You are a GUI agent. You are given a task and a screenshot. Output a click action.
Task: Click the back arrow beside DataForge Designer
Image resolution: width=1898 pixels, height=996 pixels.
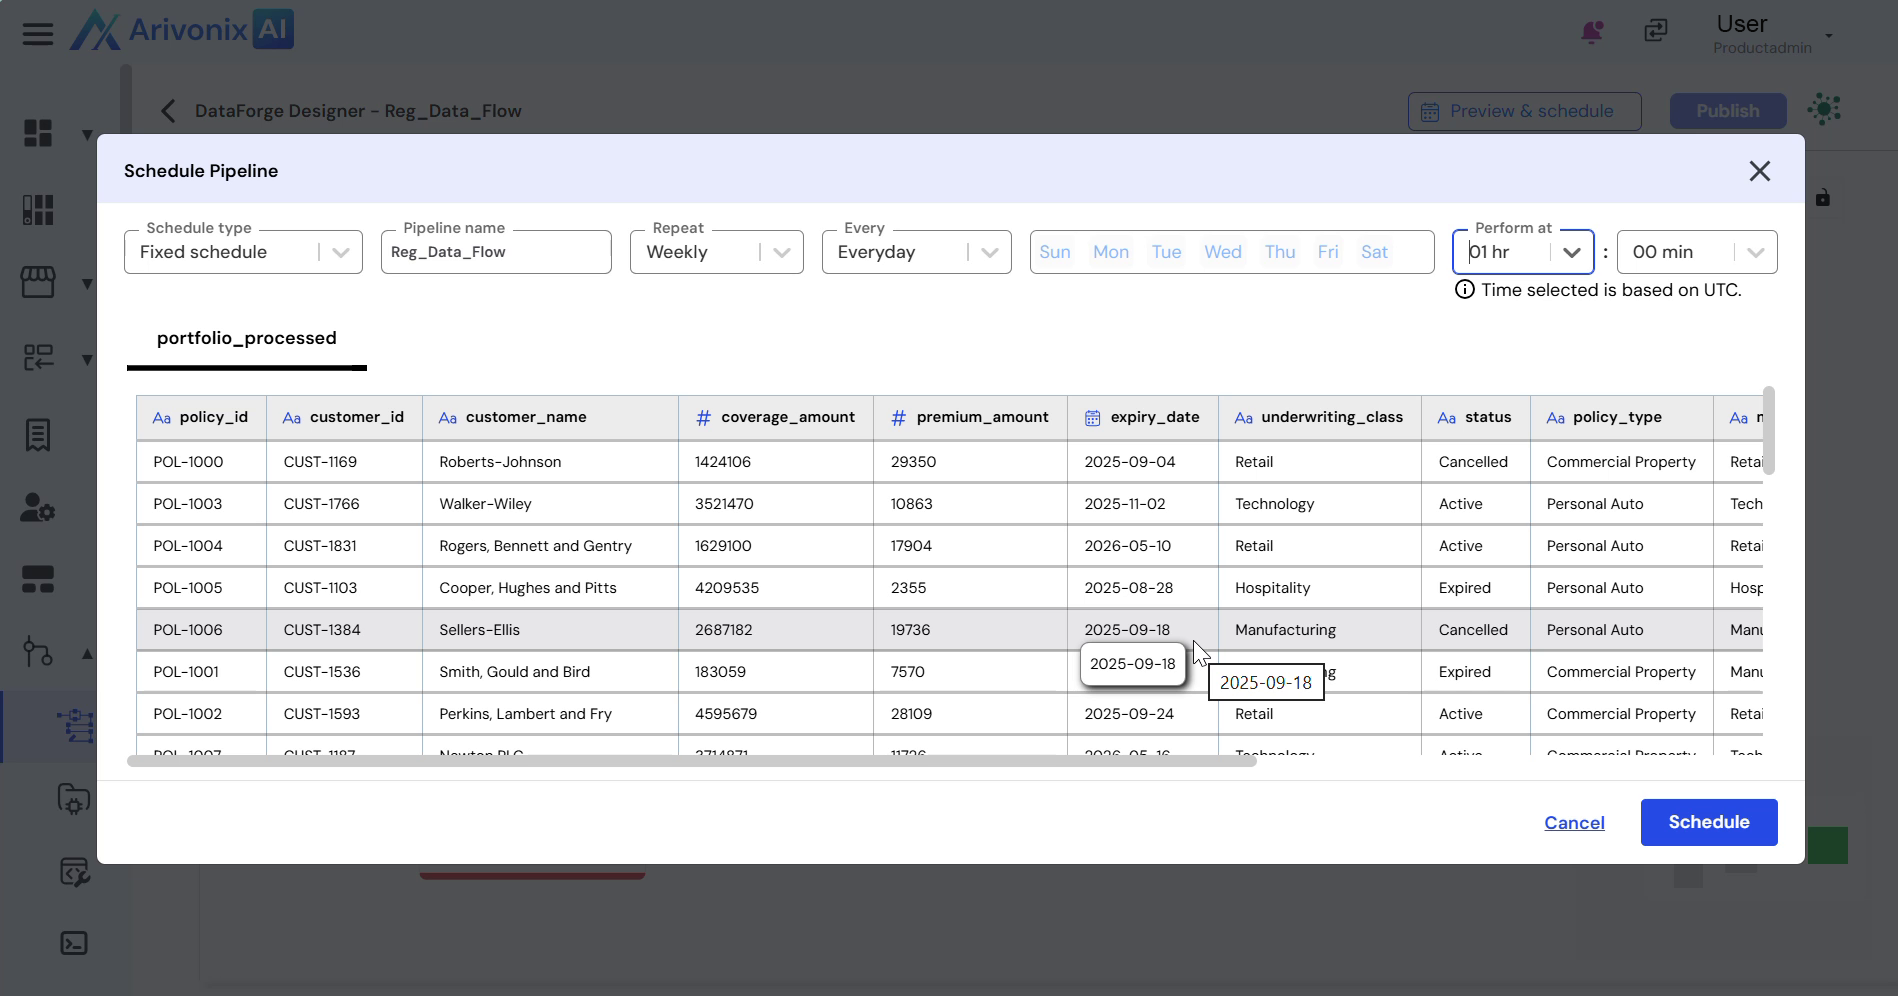[168, 111]
